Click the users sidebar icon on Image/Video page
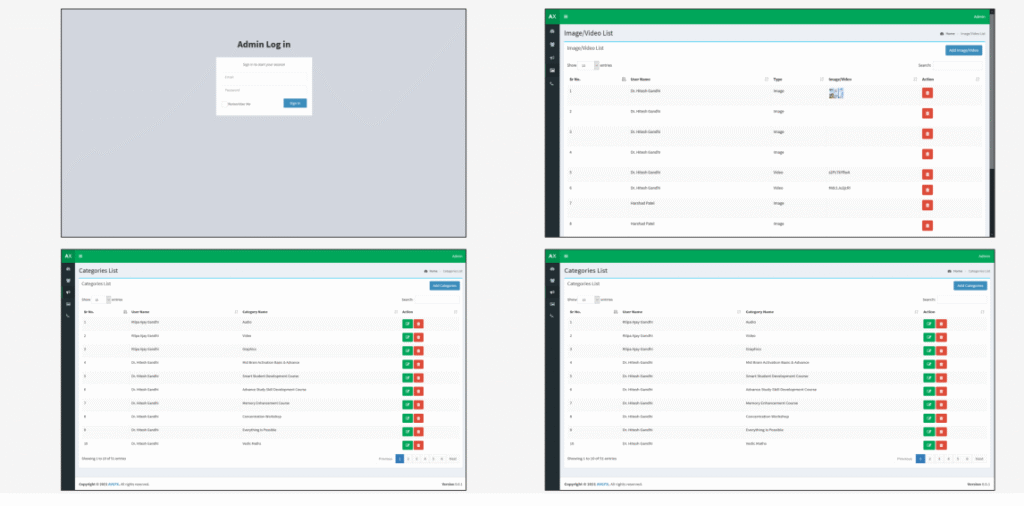Image resolution: width=1024 pixels, height=506 pixels. 552,44
